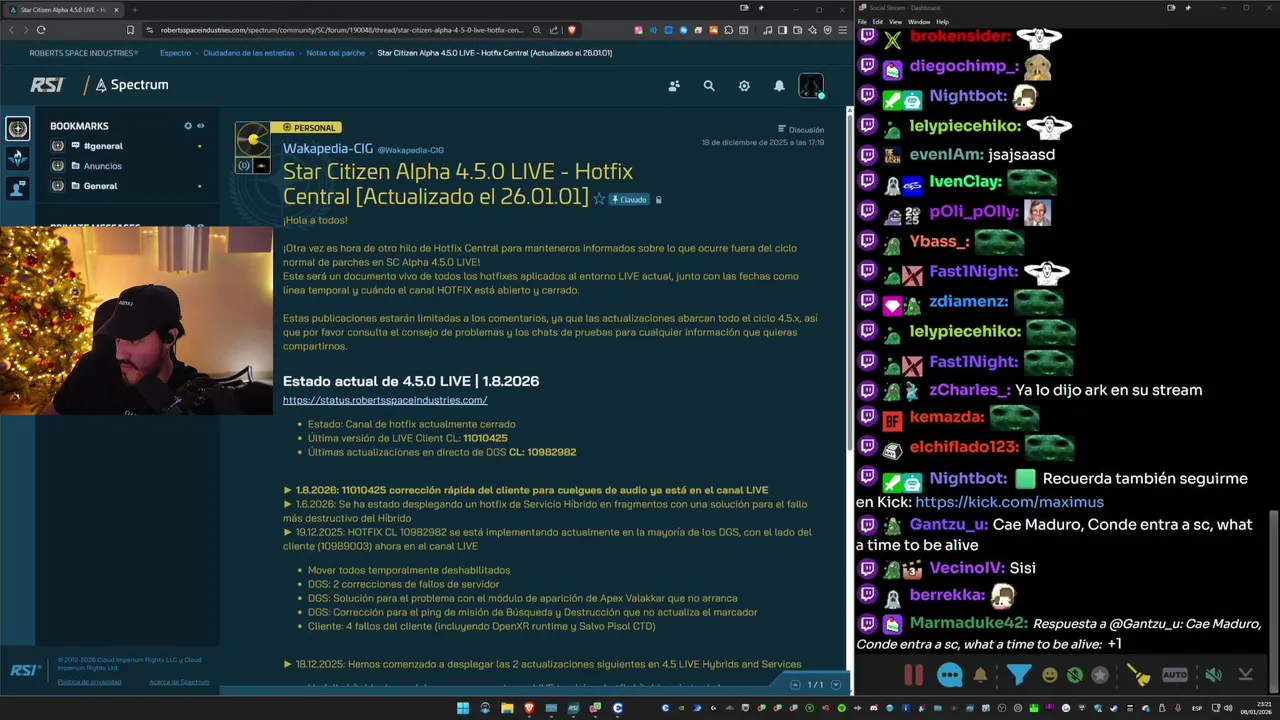Open Spectrum settings gear in header
This screenshot has height=720, width=1280.
[744, 86]
